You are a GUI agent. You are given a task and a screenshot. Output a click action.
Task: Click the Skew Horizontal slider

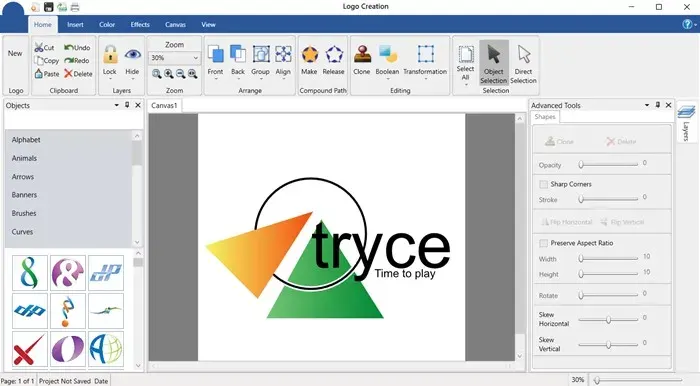[608, 320]
